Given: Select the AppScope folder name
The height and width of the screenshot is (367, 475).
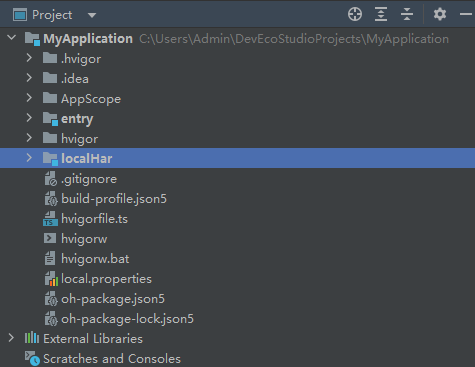Looking at the screenshot, I should click(91, 99).
